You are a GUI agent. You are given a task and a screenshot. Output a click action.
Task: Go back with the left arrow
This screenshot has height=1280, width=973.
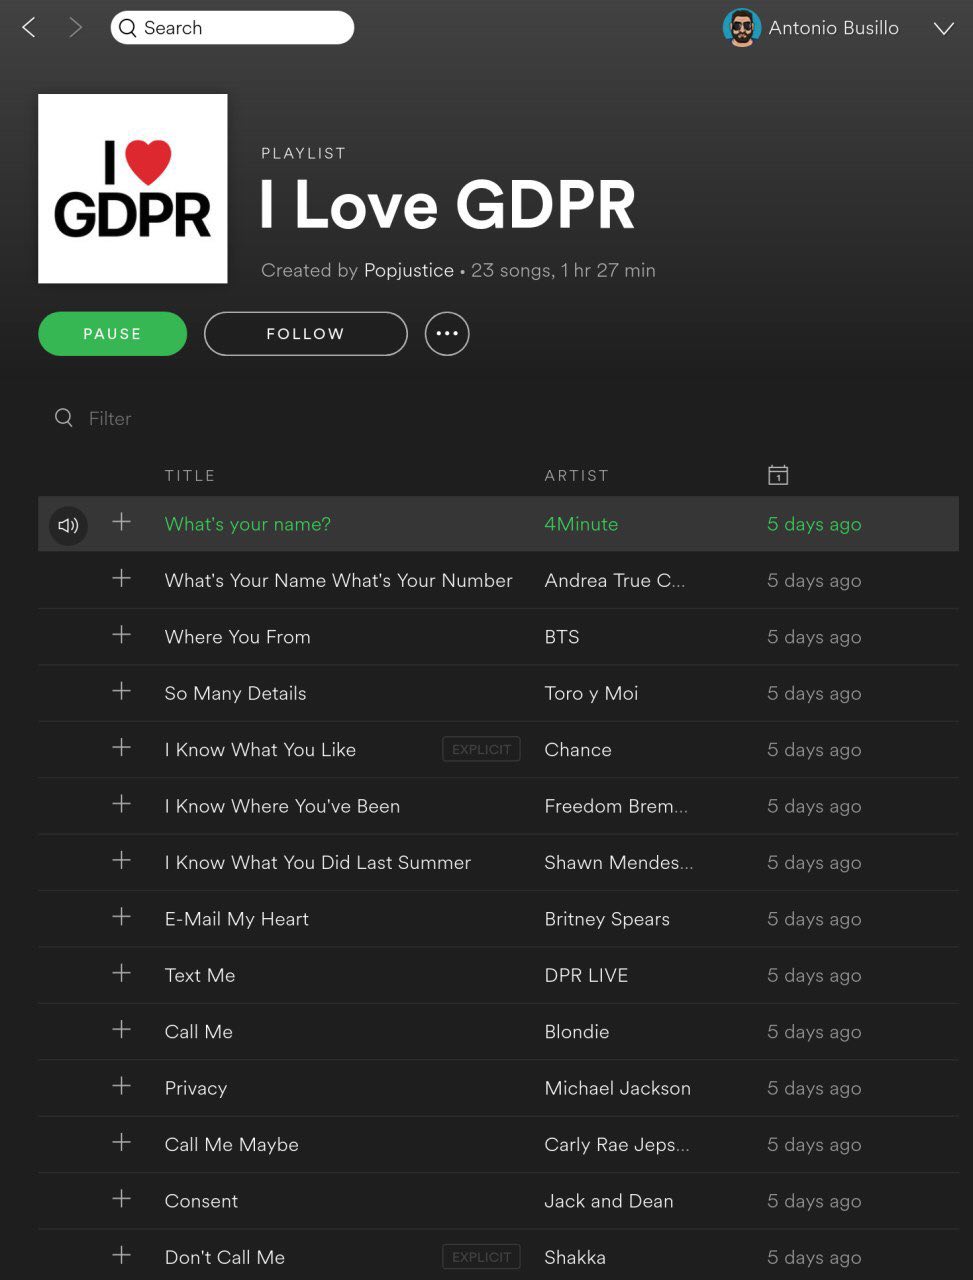click(x=29, y=28)
